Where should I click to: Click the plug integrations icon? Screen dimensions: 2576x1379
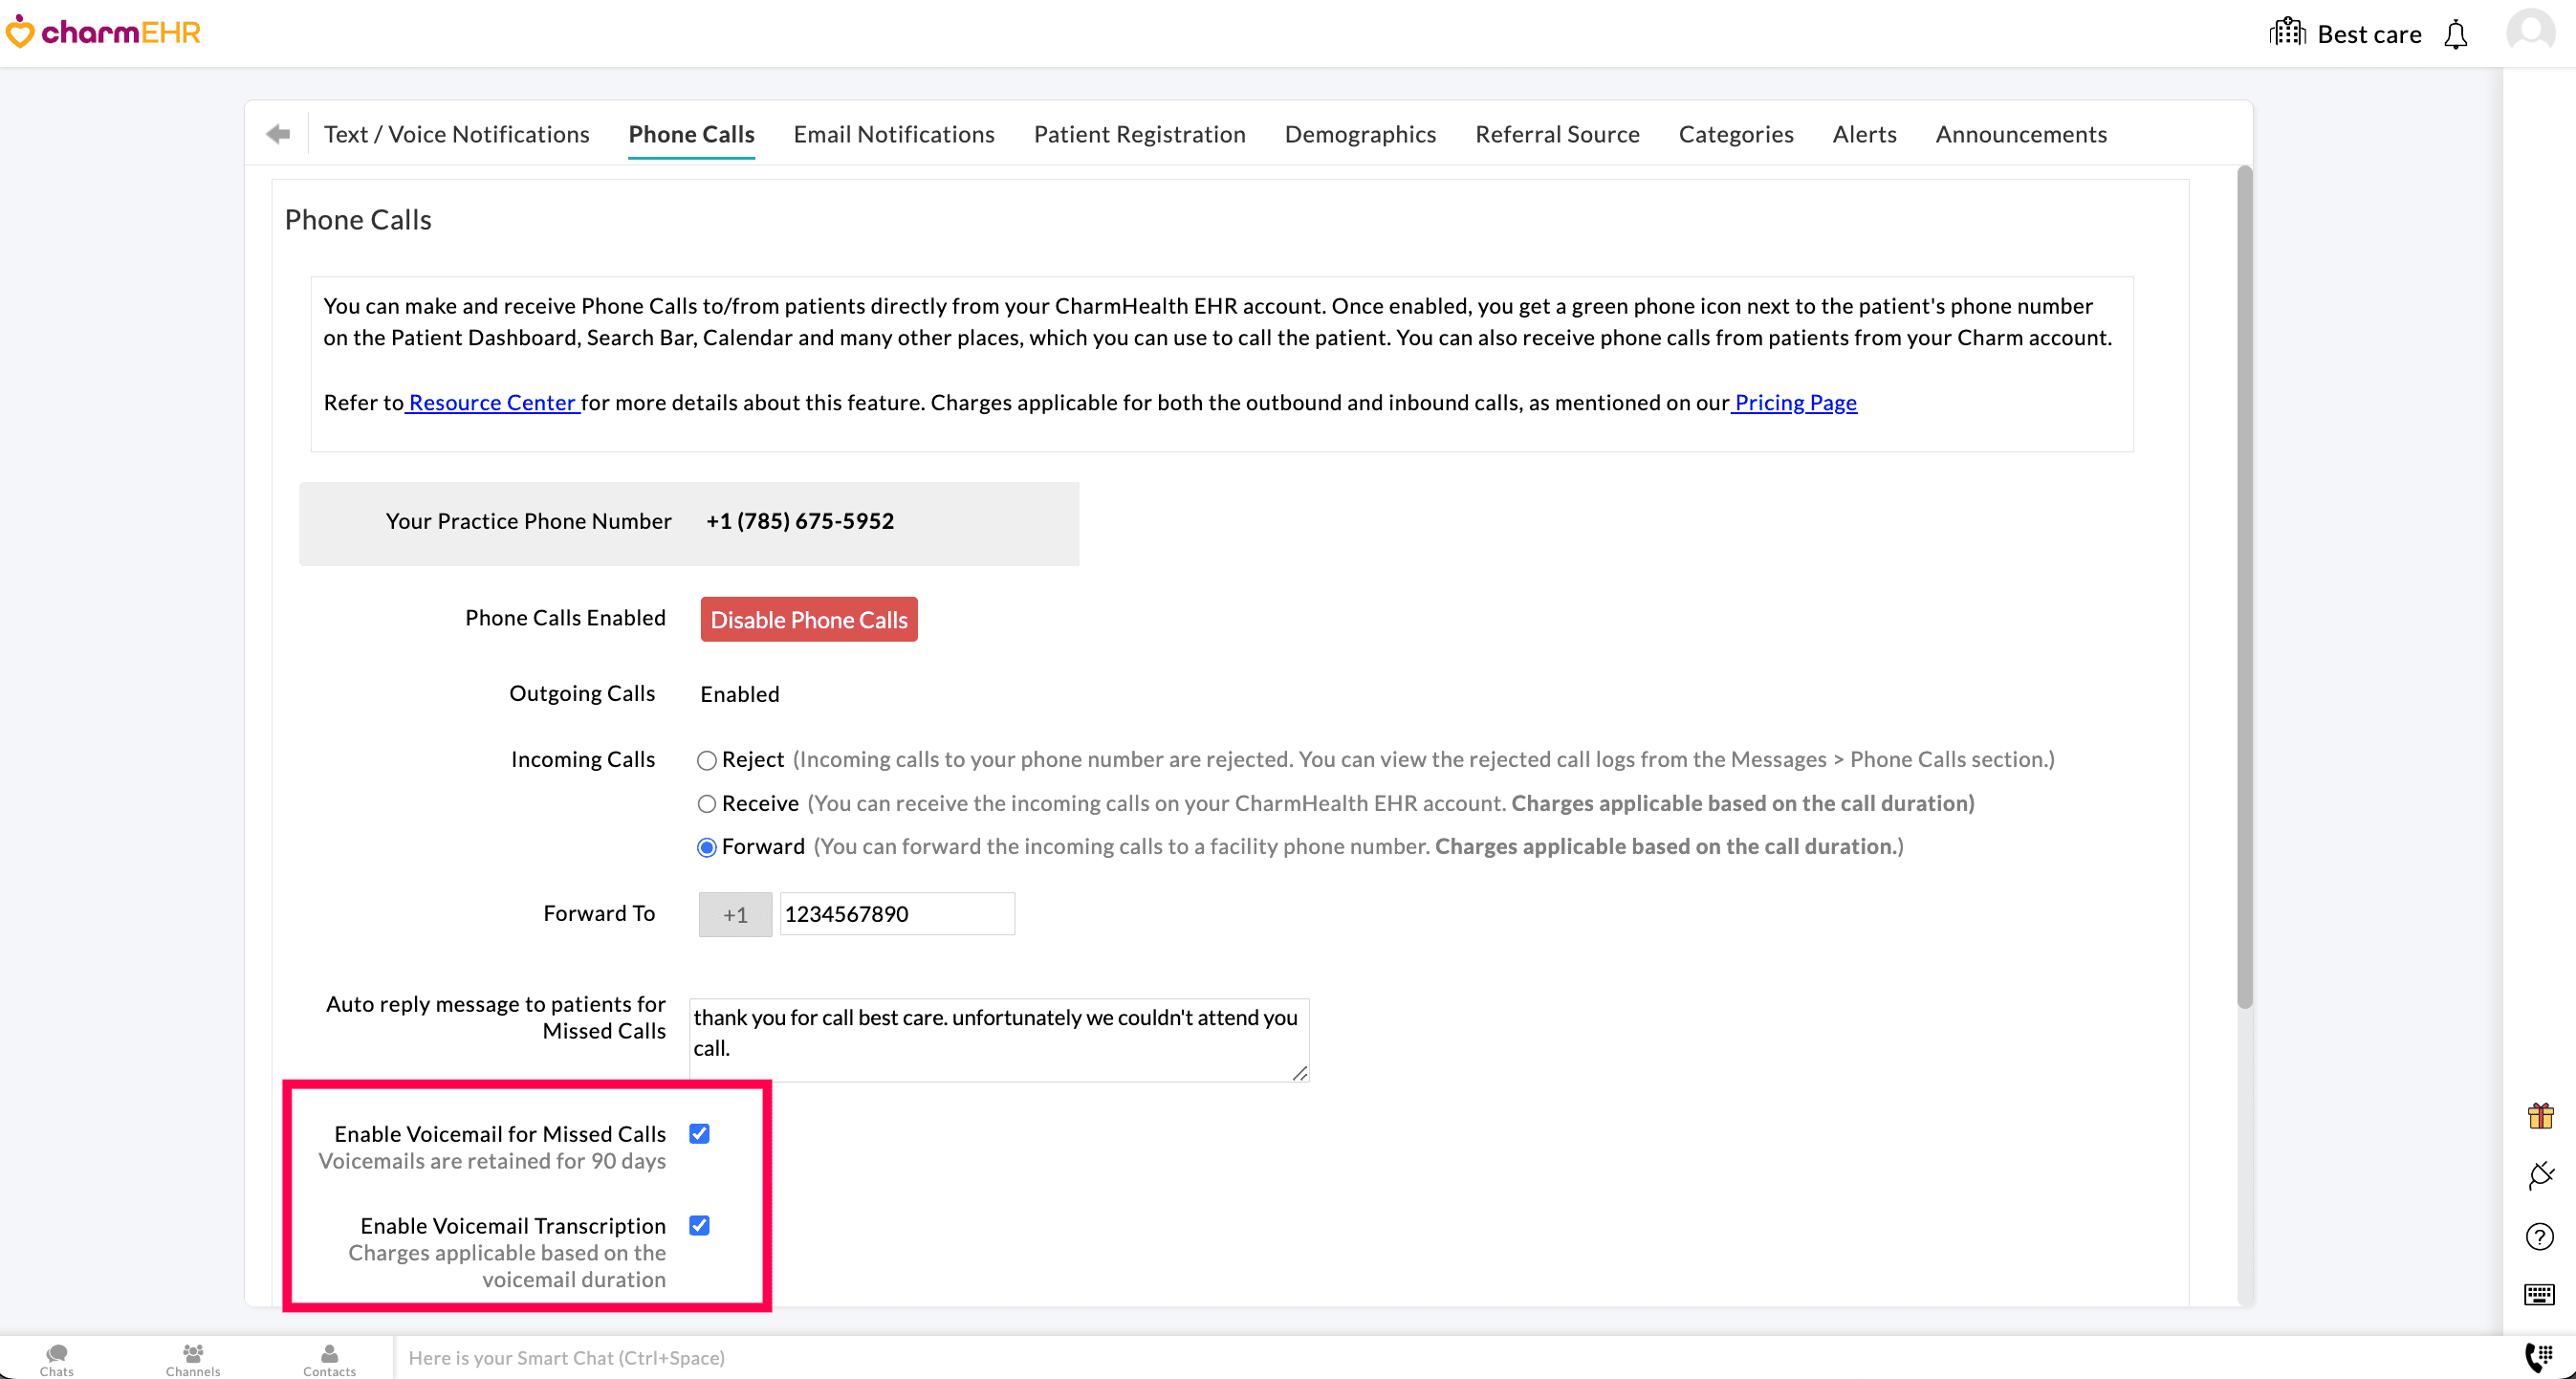pos(2541,1176)
